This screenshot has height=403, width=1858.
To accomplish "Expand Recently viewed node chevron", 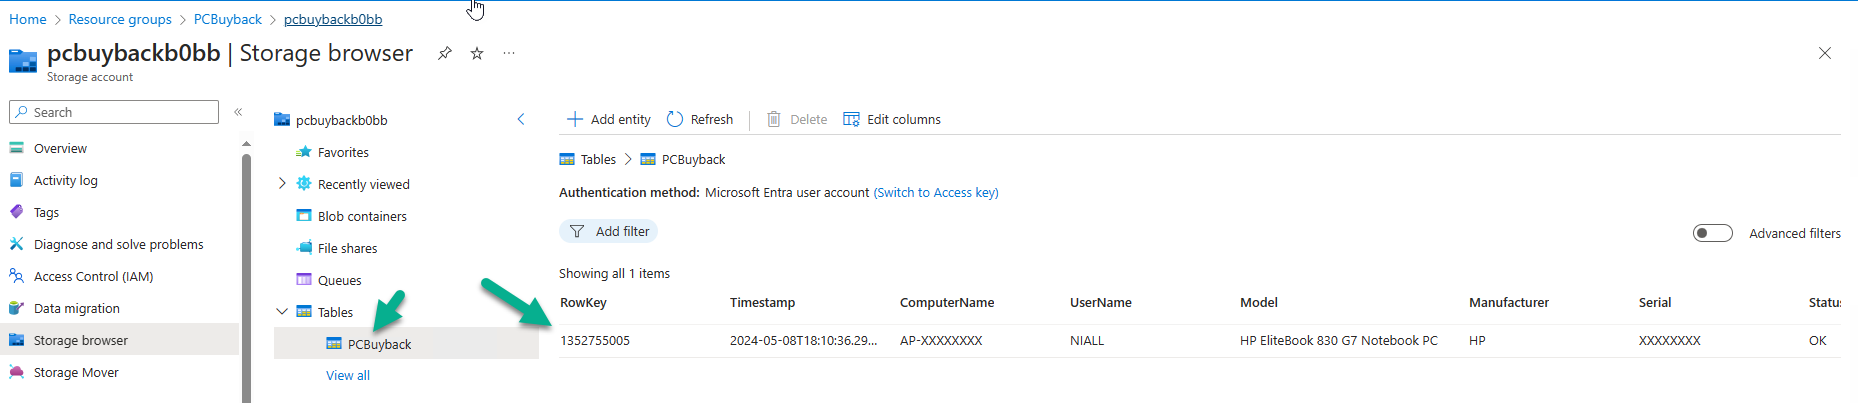I will (282, 184).
